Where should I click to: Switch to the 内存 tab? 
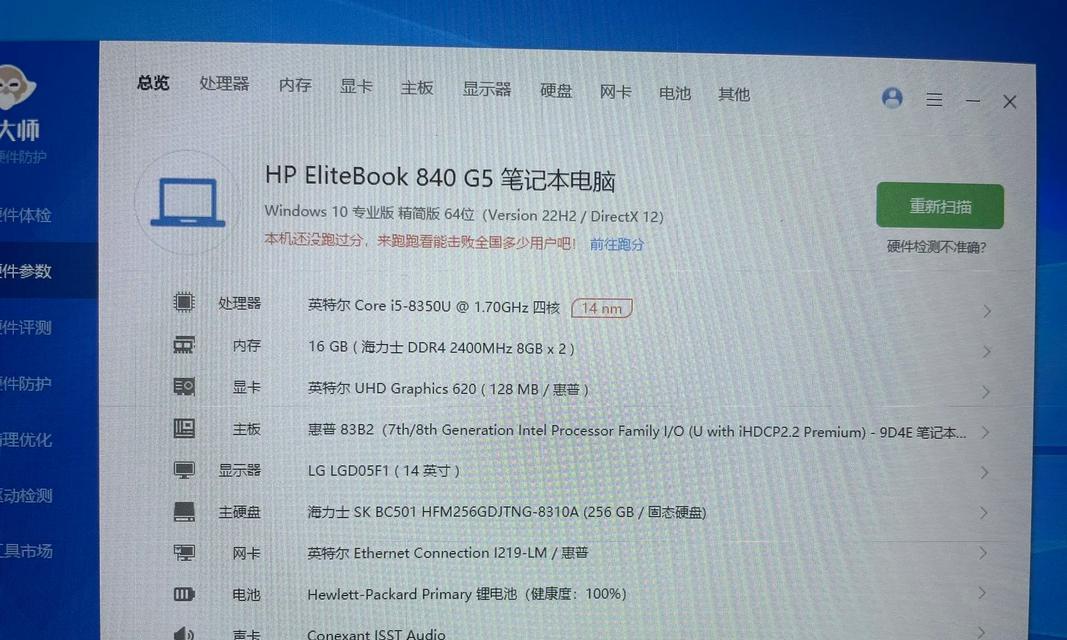click(295, 85)
